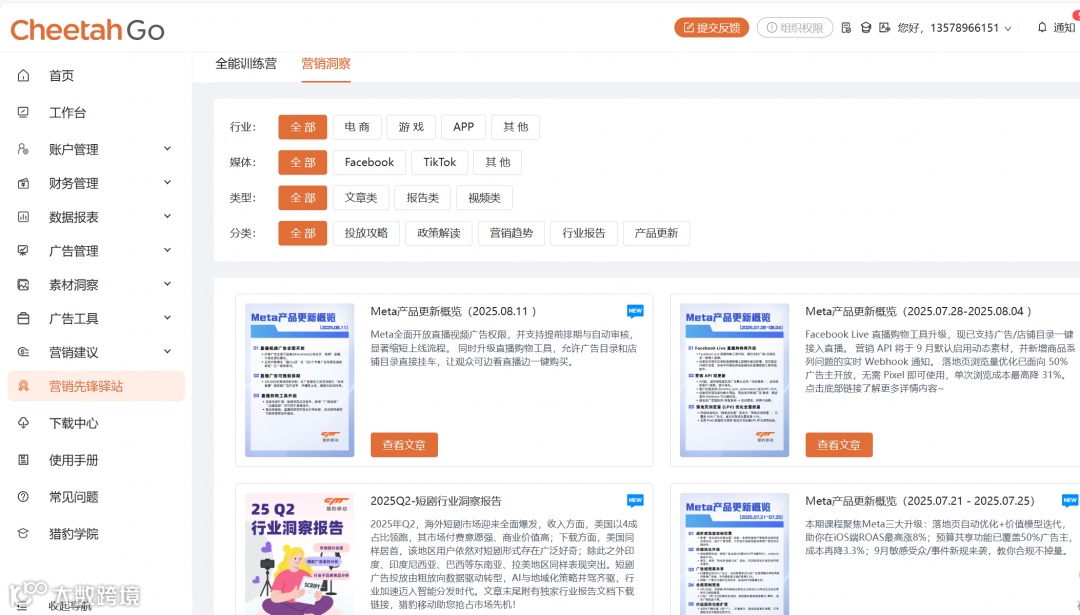Click the 猎豹学院 graduation cap icon
Screen dimensions: 1080x615
[x=23, y=534]
